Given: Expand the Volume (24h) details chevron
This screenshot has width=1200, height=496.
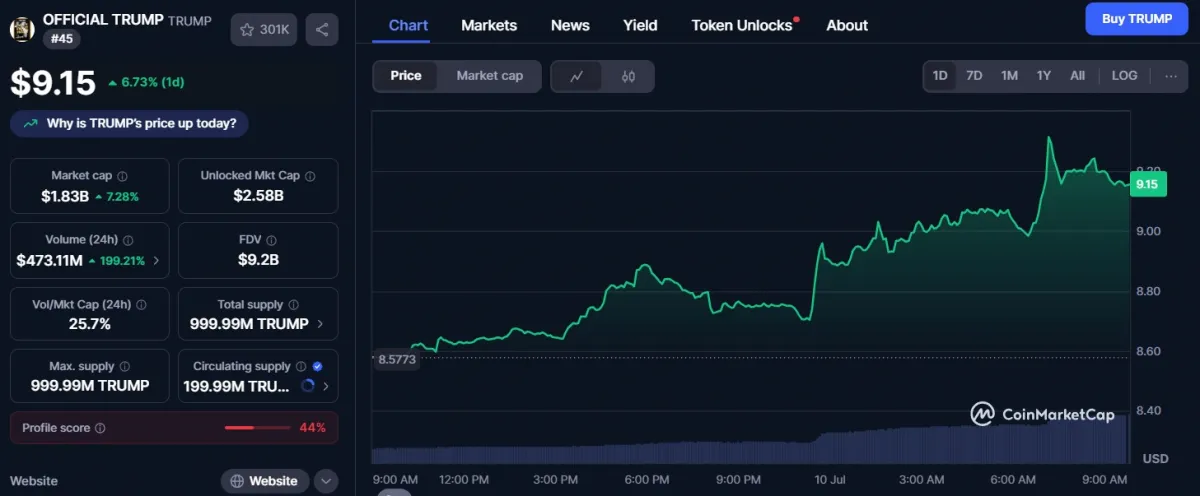Looking at the screenshot, I should coord(155,261).
